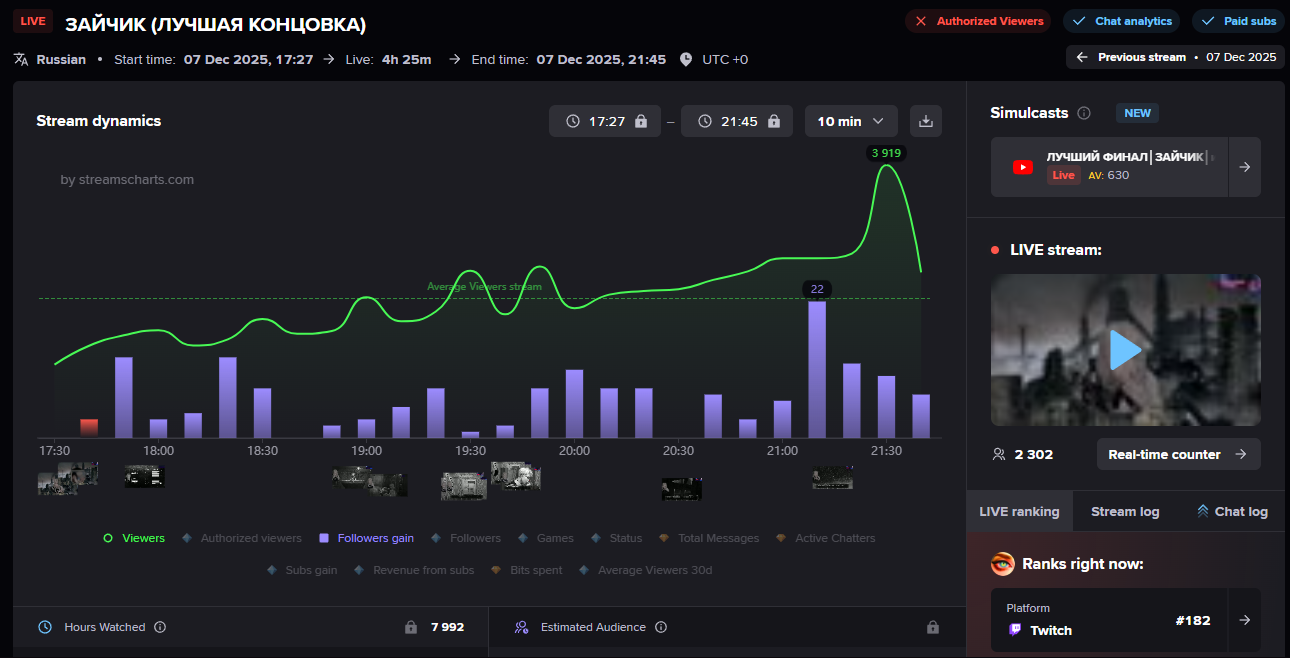Click the Hours Watched info icon
The image size is (1290, 658).
click(160, 627)
